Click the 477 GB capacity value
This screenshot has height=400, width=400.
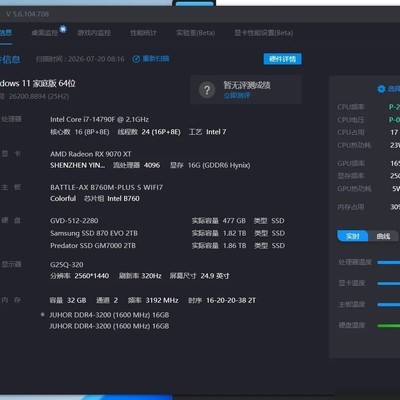pos(234,221)
